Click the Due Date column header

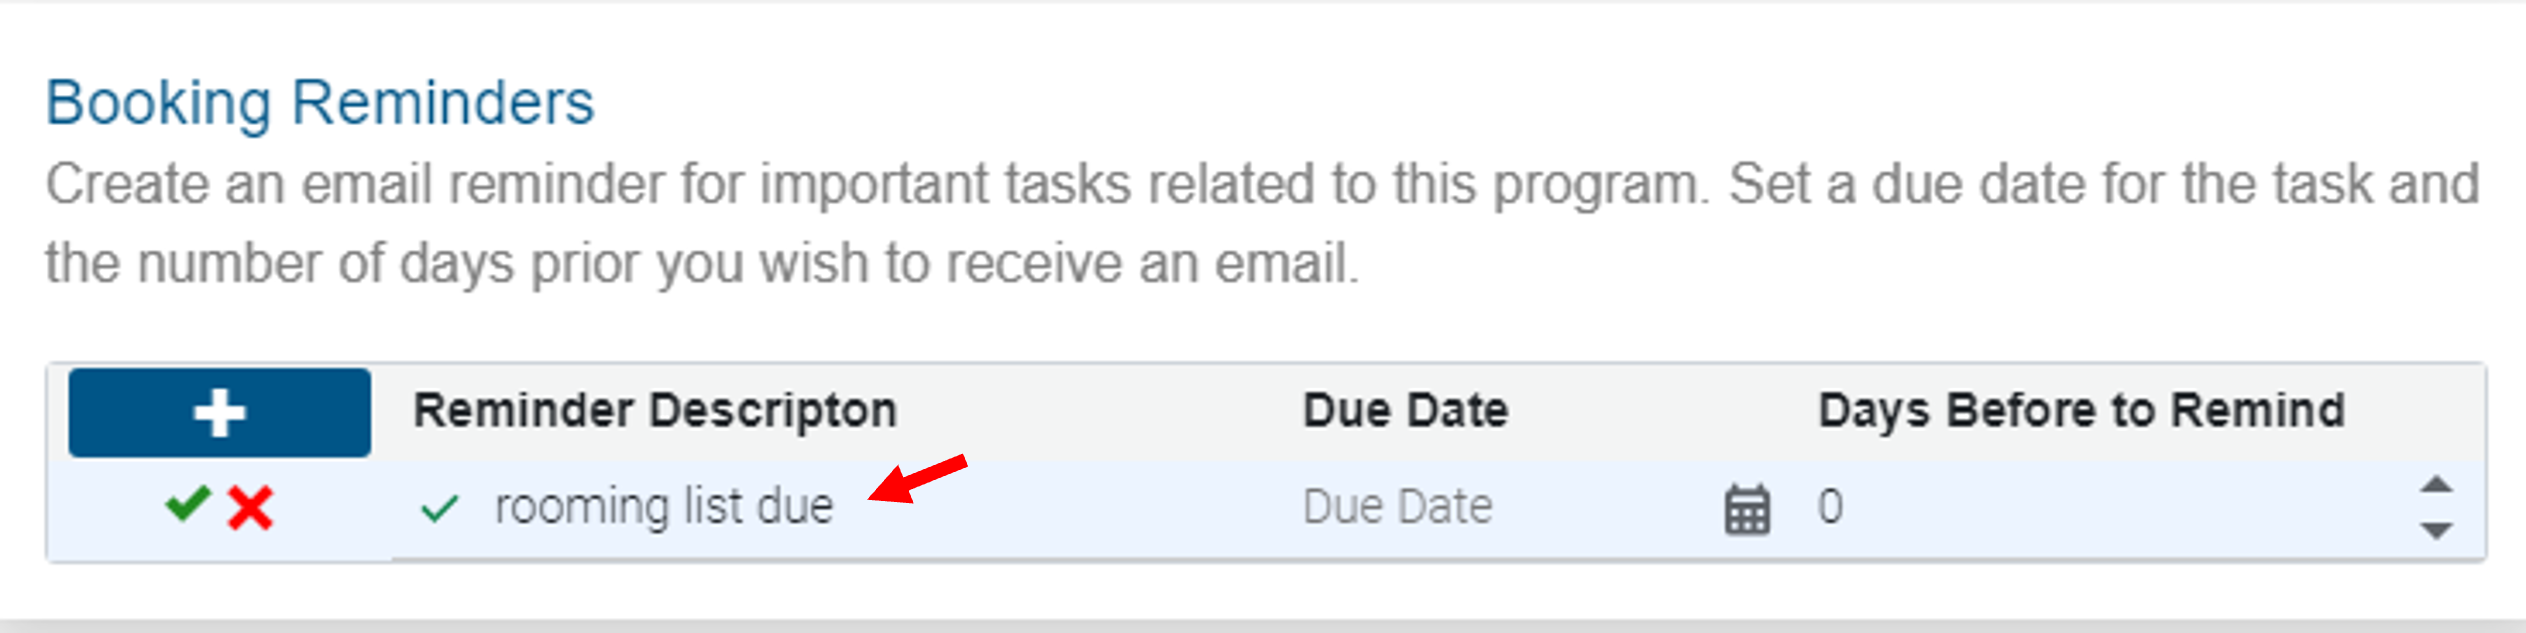pyautogui.click(x=1406, y=408)
